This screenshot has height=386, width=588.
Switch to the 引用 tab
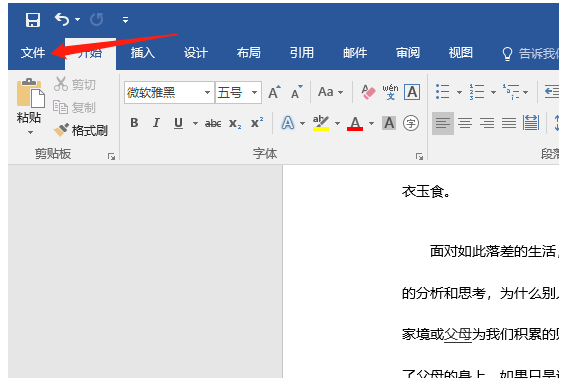click(x=302, y=53)
